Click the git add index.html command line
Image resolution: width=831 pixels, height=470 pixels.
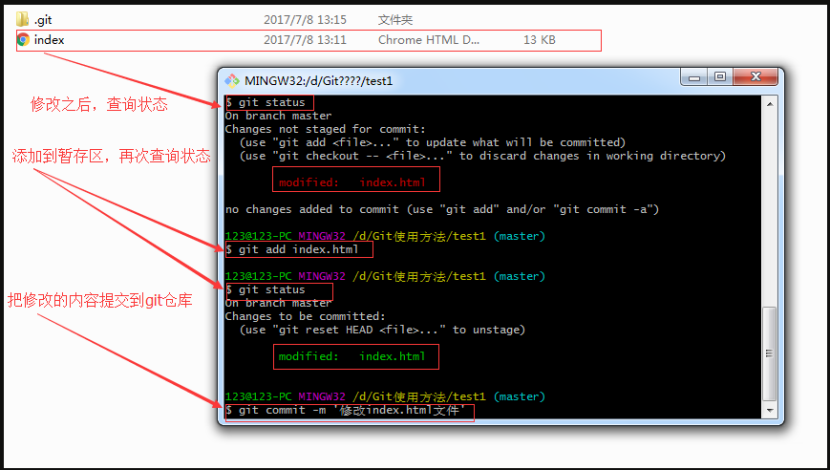292,249
